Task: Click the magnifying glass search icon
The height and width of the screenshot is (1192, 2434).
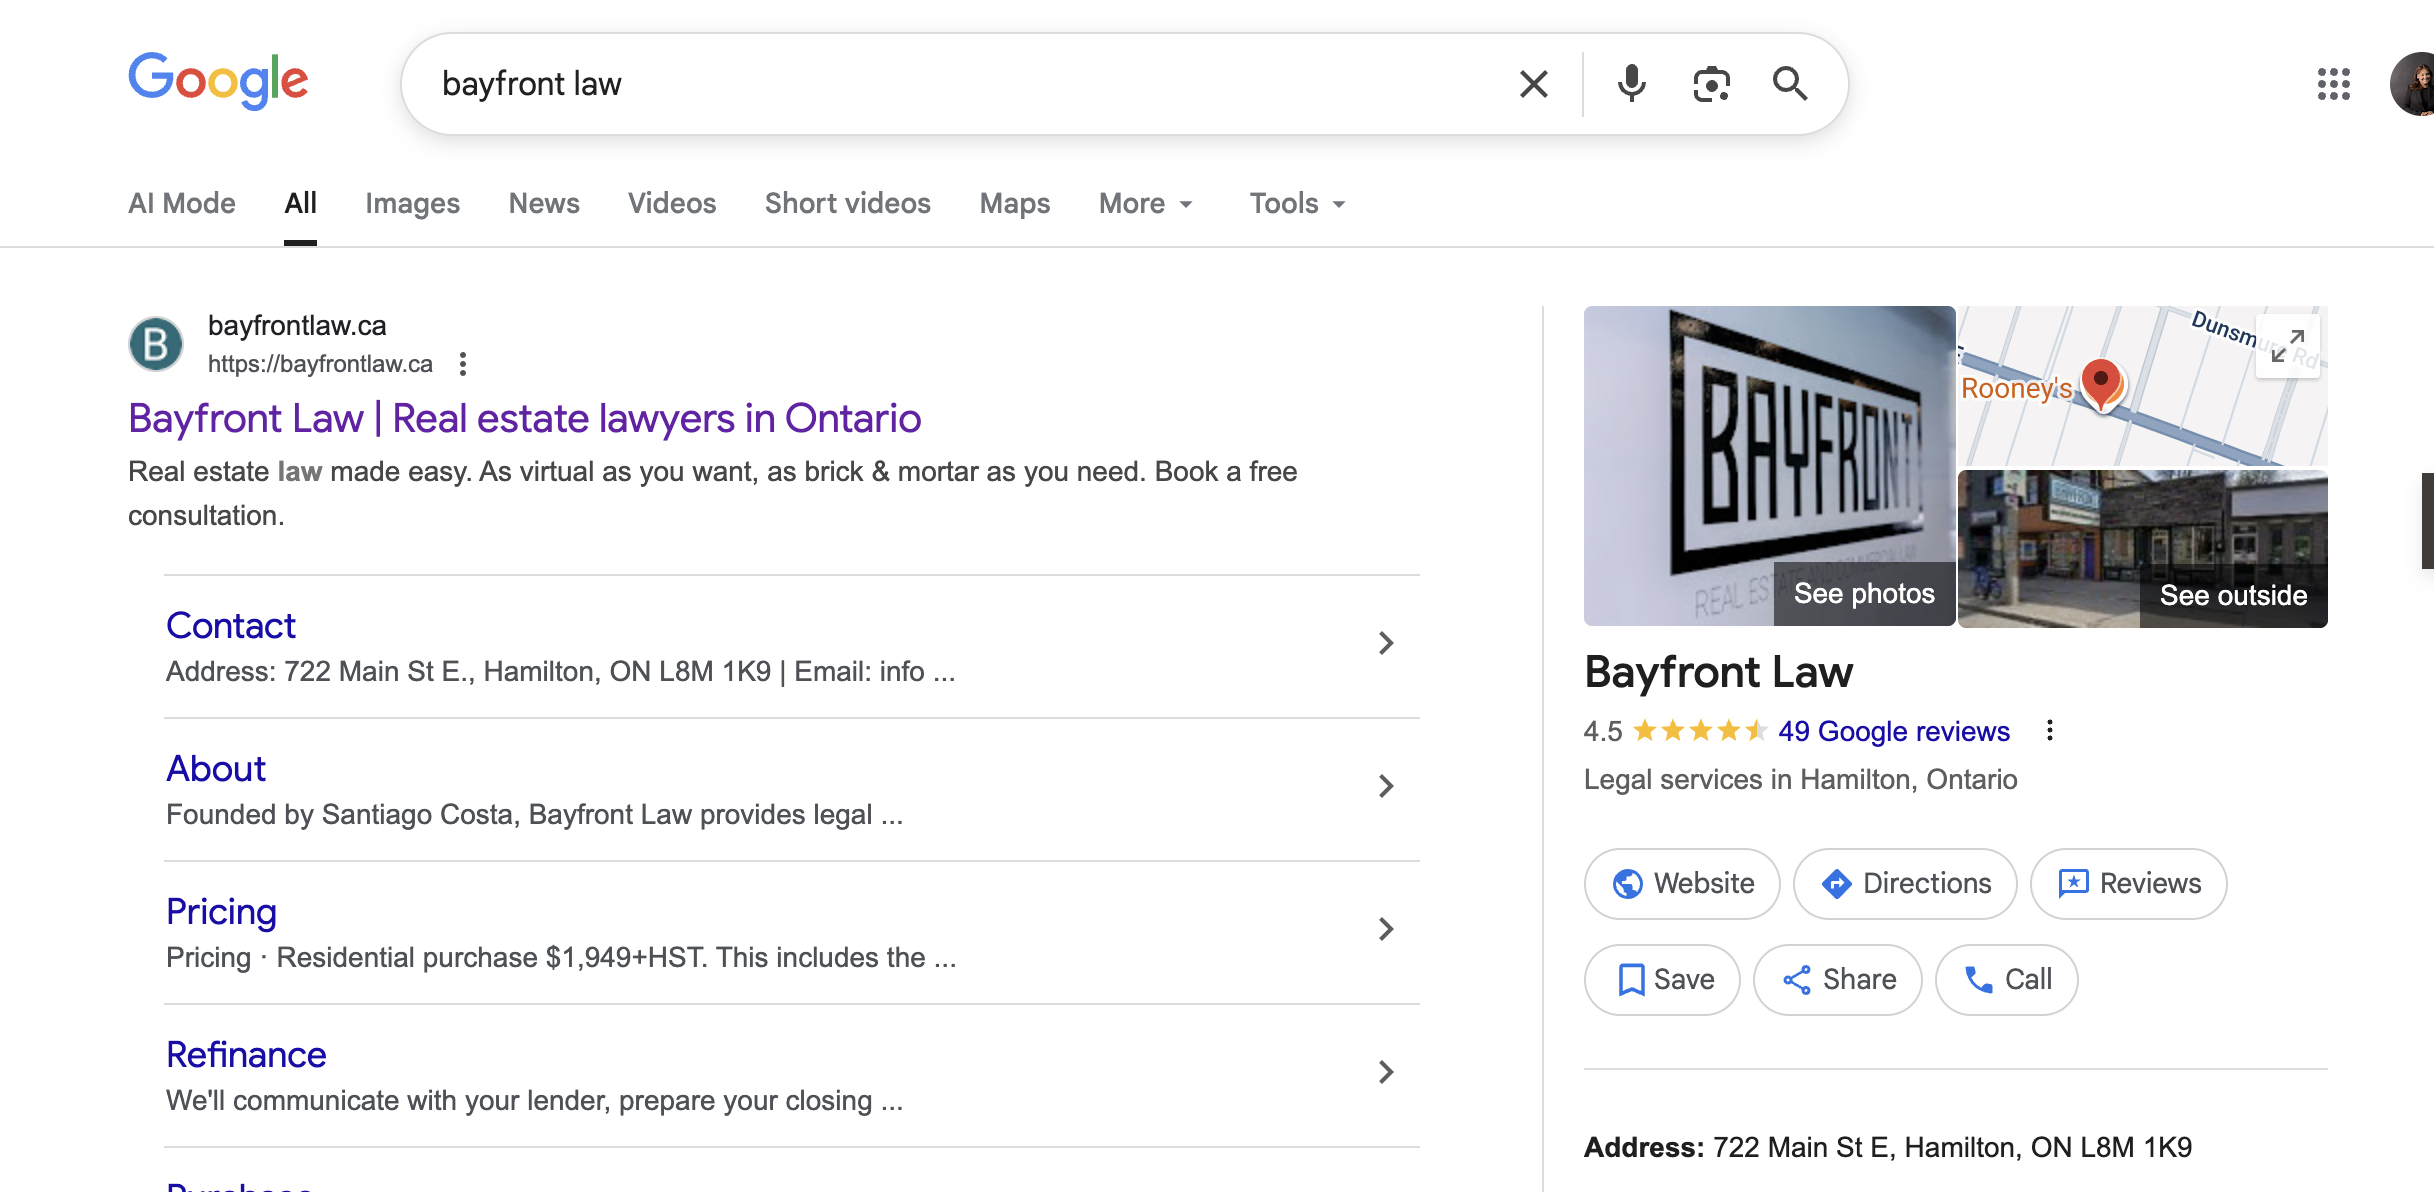Action: (1789, 84)
